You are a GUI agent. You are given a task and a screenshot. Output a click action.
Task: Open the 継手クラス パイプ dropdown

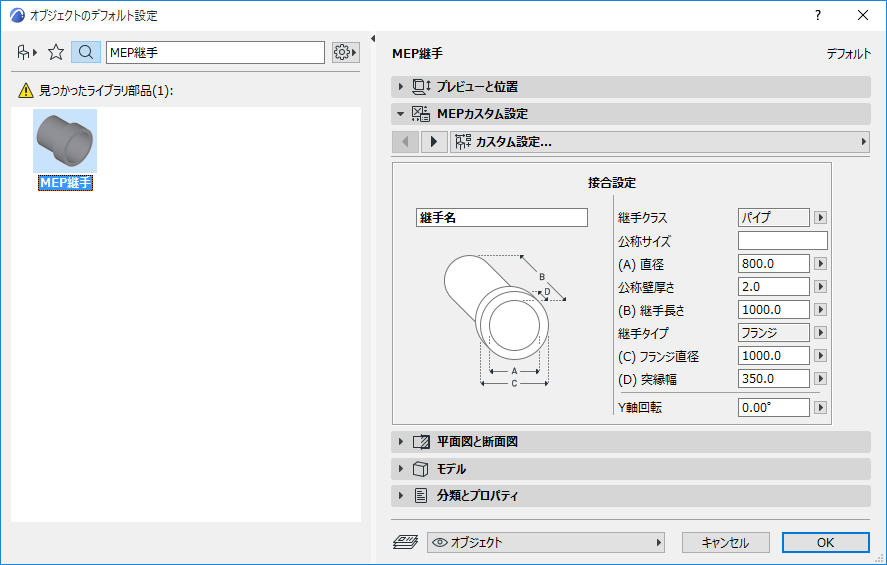coord(773,217)
